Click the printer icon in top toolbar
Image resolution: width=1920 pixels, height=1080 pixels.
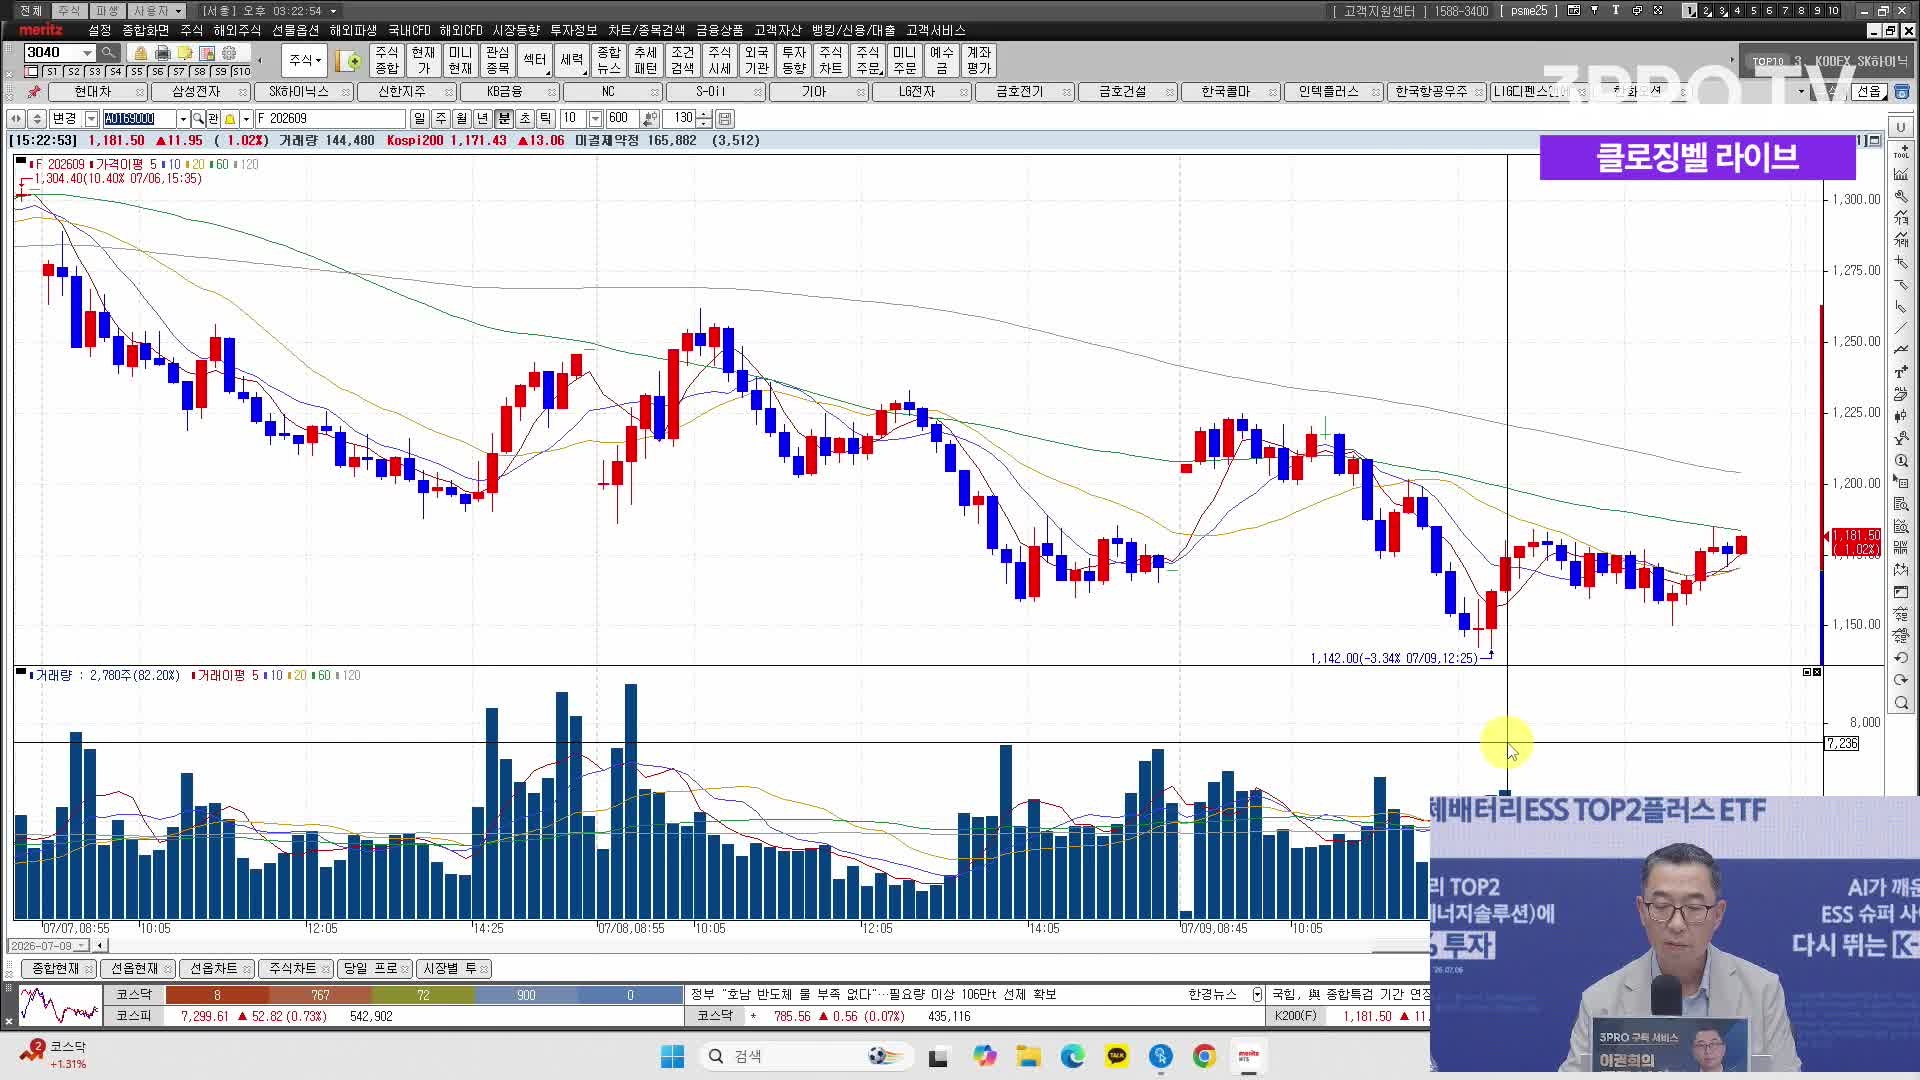[x=162, y=53]
